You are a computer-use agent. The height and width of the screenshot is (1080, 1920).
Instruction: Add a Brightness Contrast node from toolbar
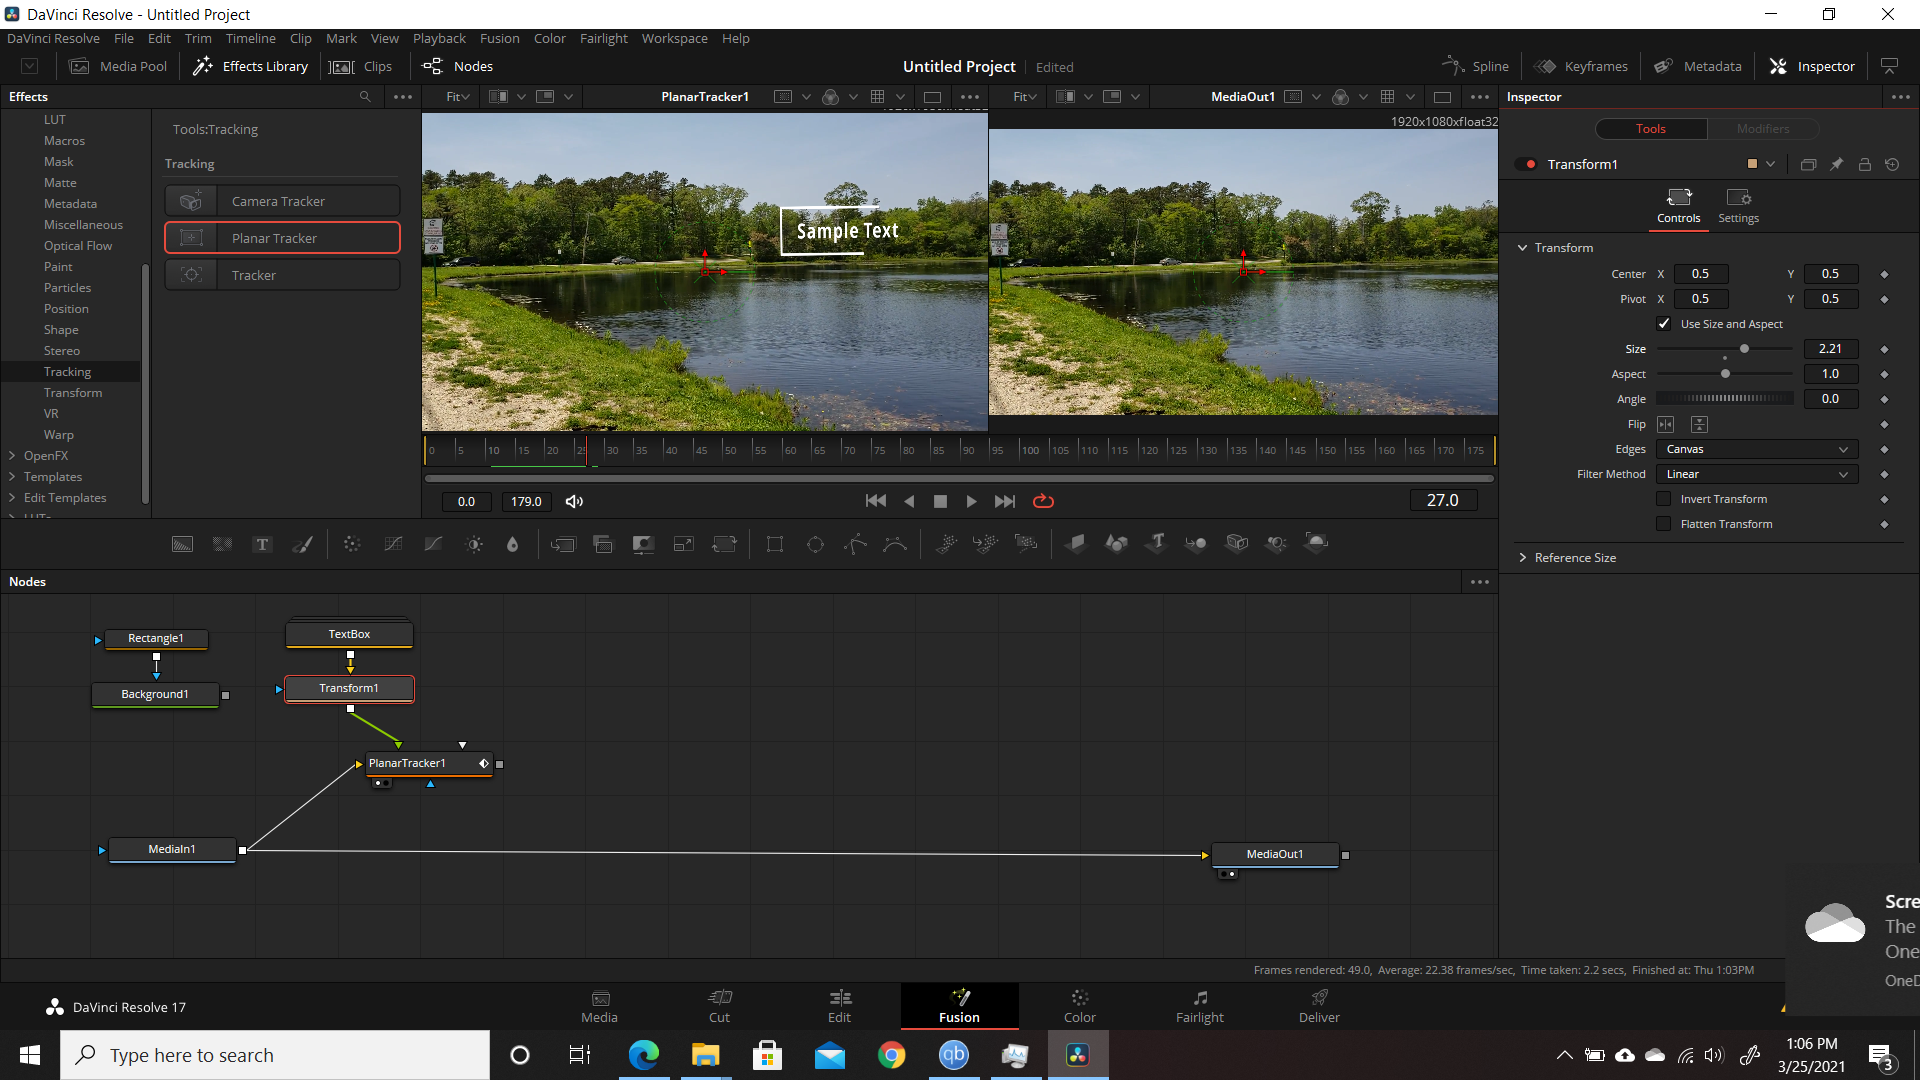tap(474, 544)
